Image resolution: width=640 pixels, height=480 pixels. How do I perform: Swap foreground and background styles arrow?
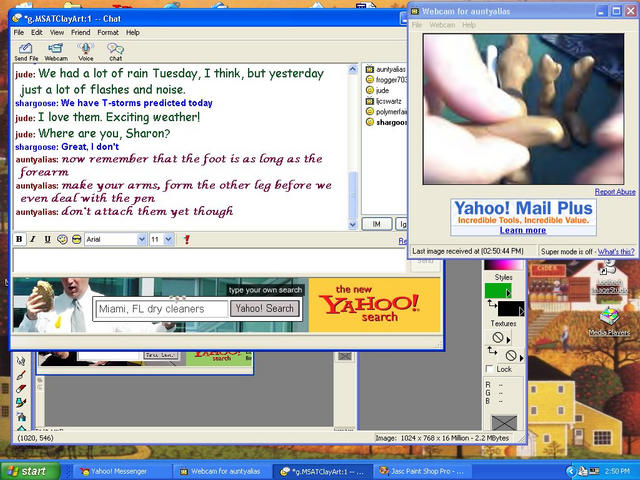tap(492, 304)
